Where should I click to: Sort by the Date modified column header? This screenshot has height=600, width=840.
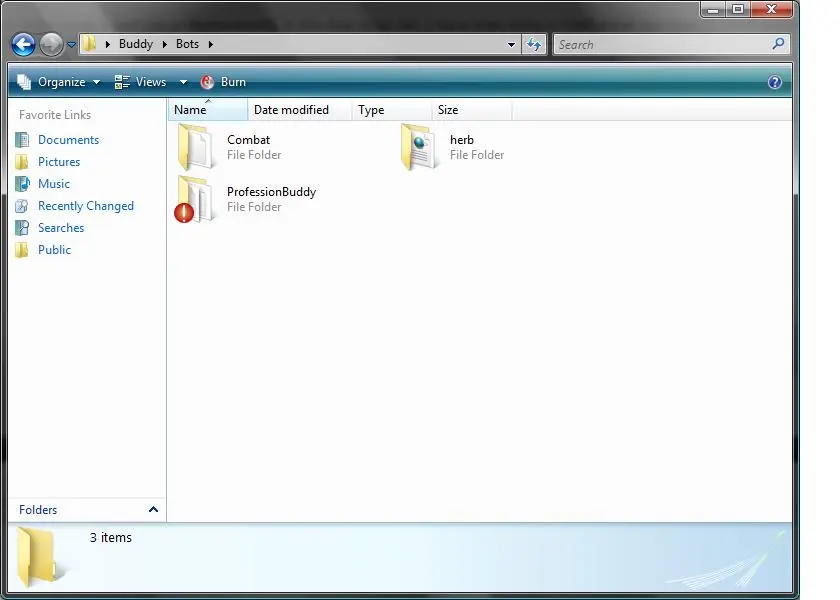pos(299,110)
